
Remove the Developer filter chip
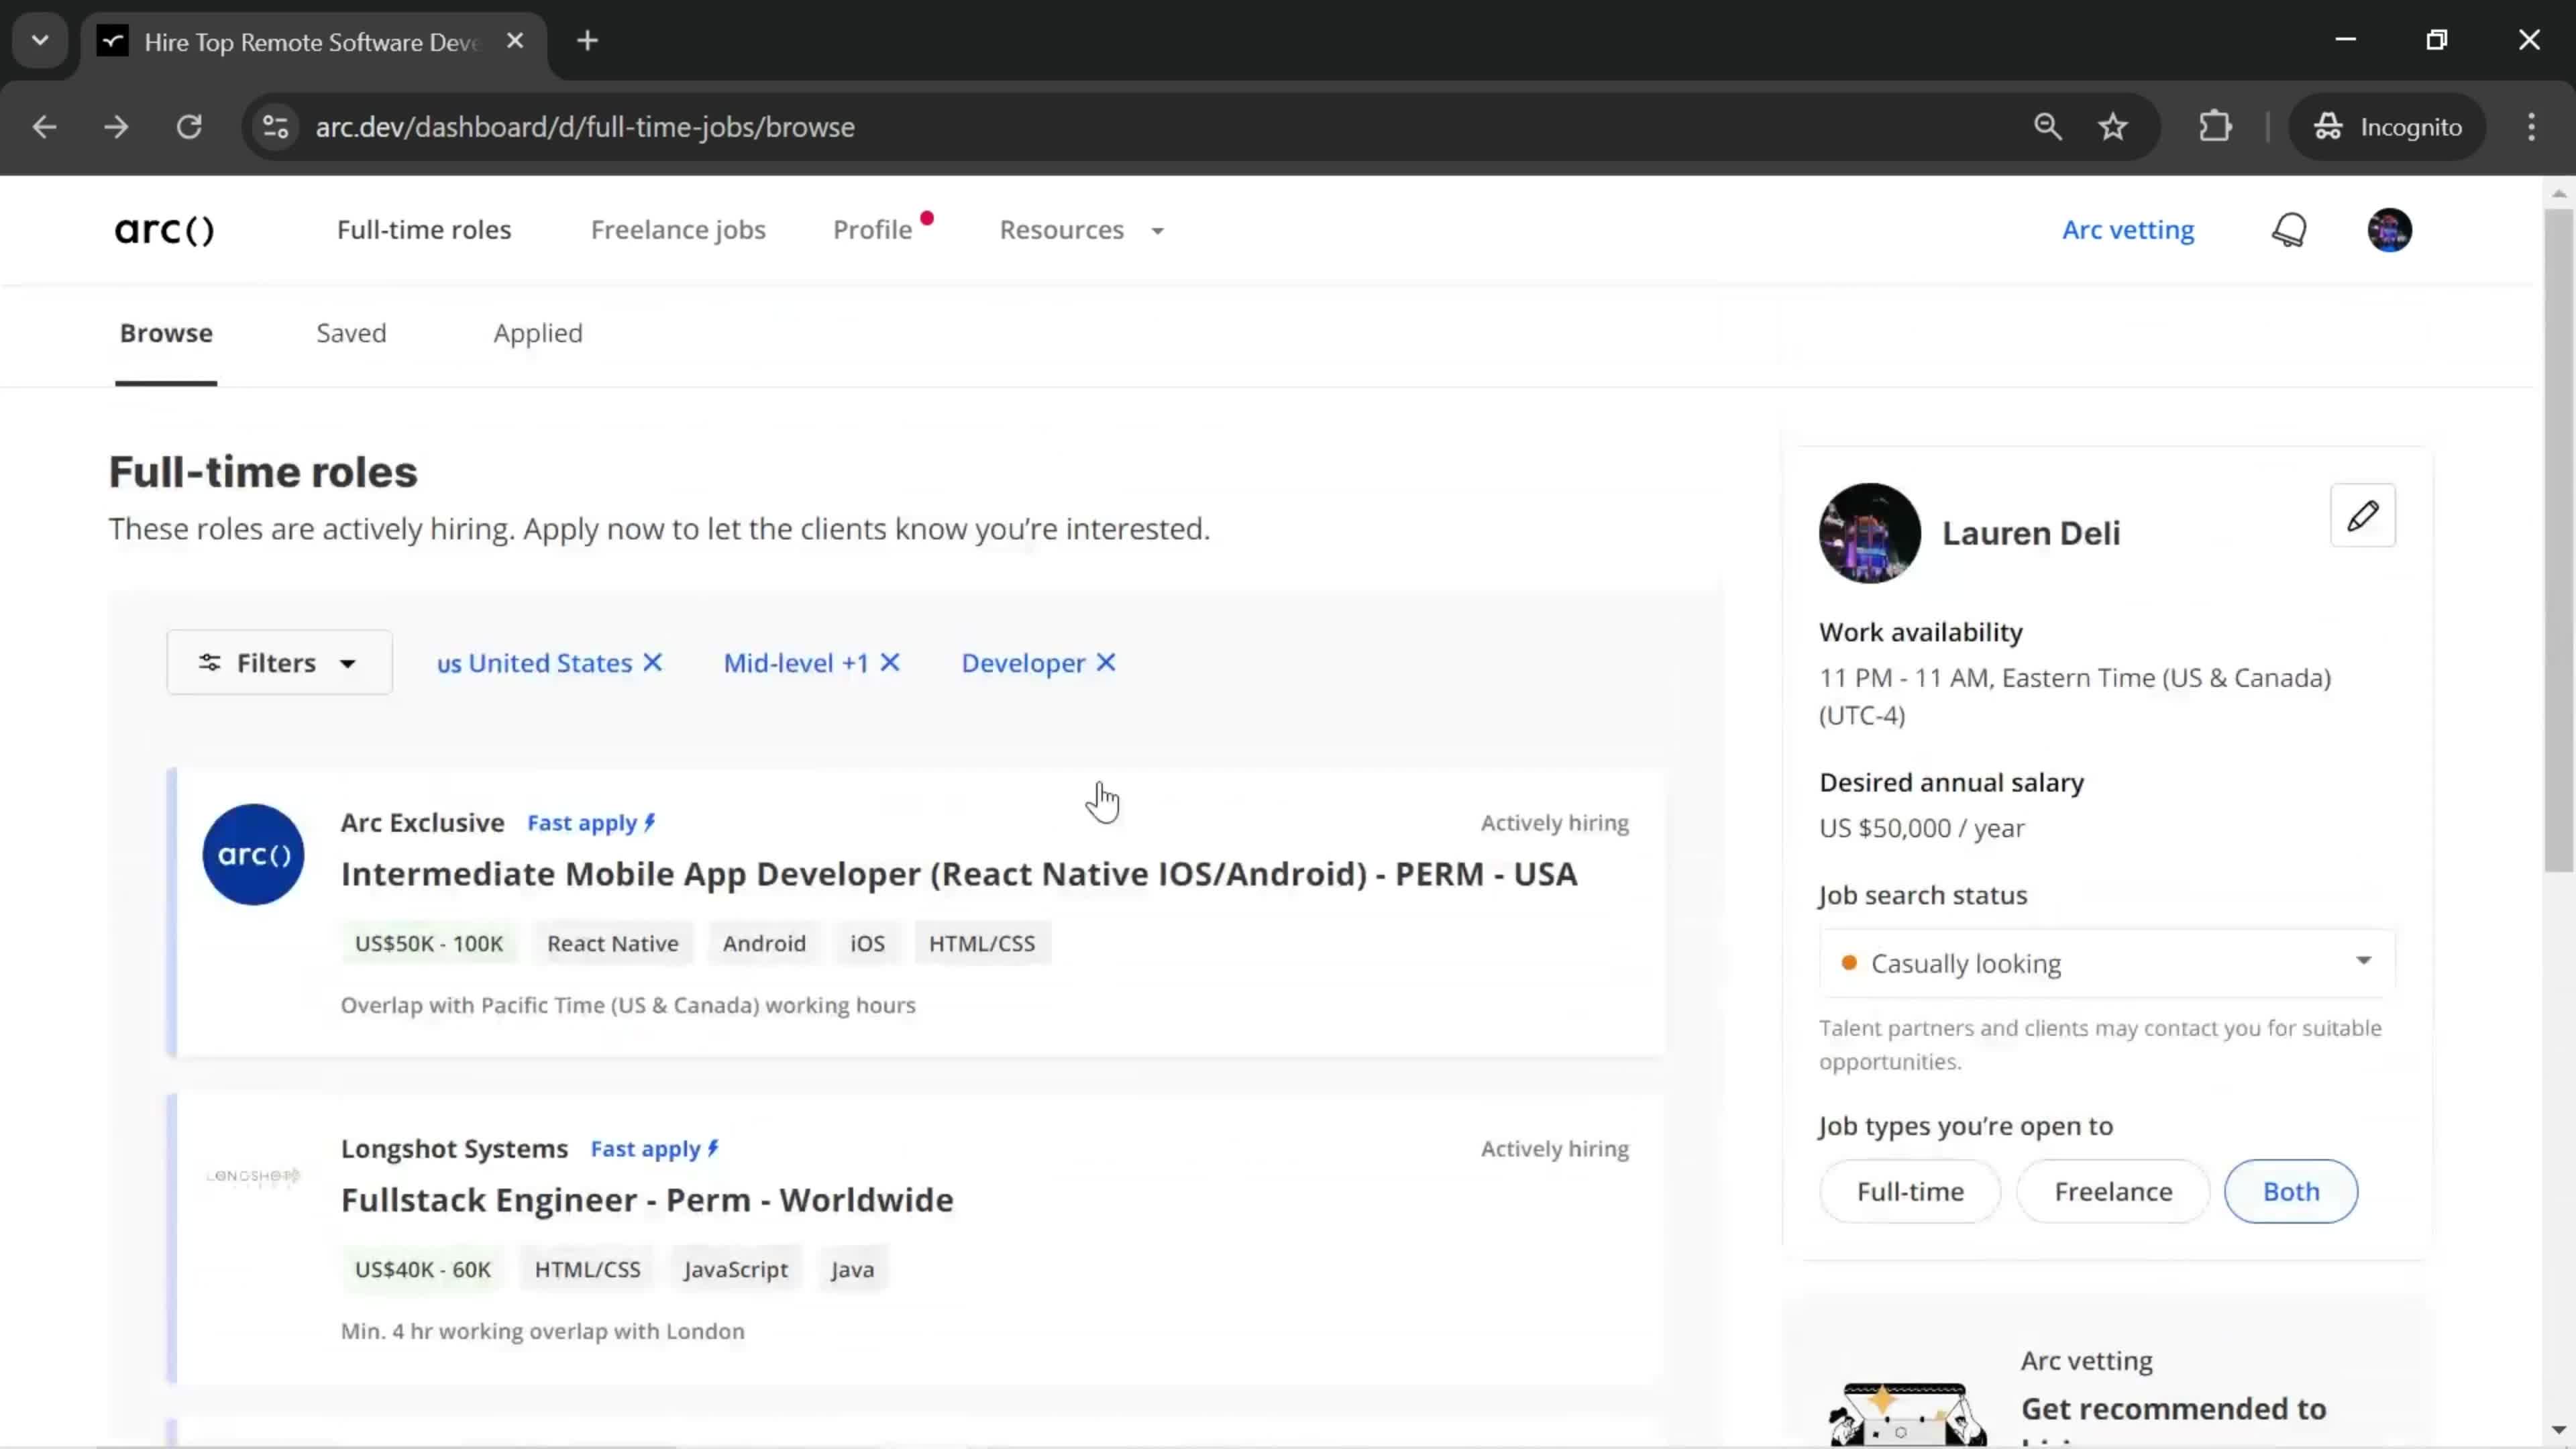(1106, 663)
